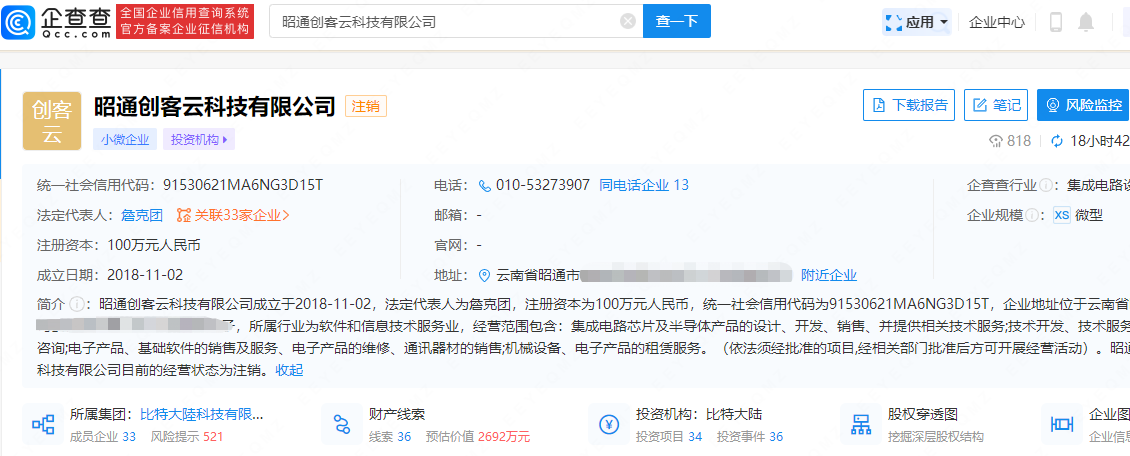Click the 成立日期 value 2018-11-02
Image resolution: width=1130 pixels, height=456 pixels.
click(145, 274)
